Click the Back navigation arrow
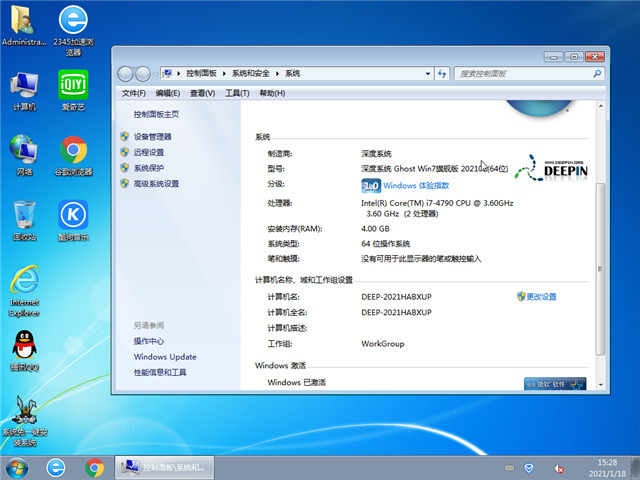This screenshot has width=640, height=480. click(x=125, y=74)
